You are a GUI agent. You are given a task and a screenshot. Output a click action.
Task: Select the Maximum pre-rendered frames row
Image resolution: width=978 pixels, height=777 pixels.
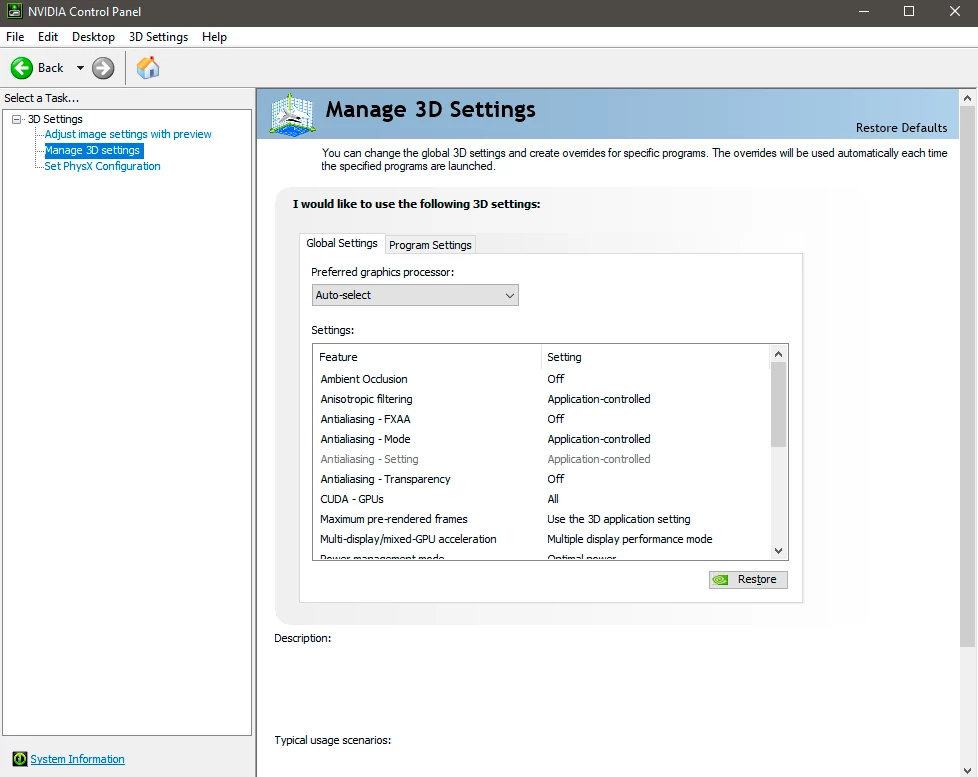point(541,519)
